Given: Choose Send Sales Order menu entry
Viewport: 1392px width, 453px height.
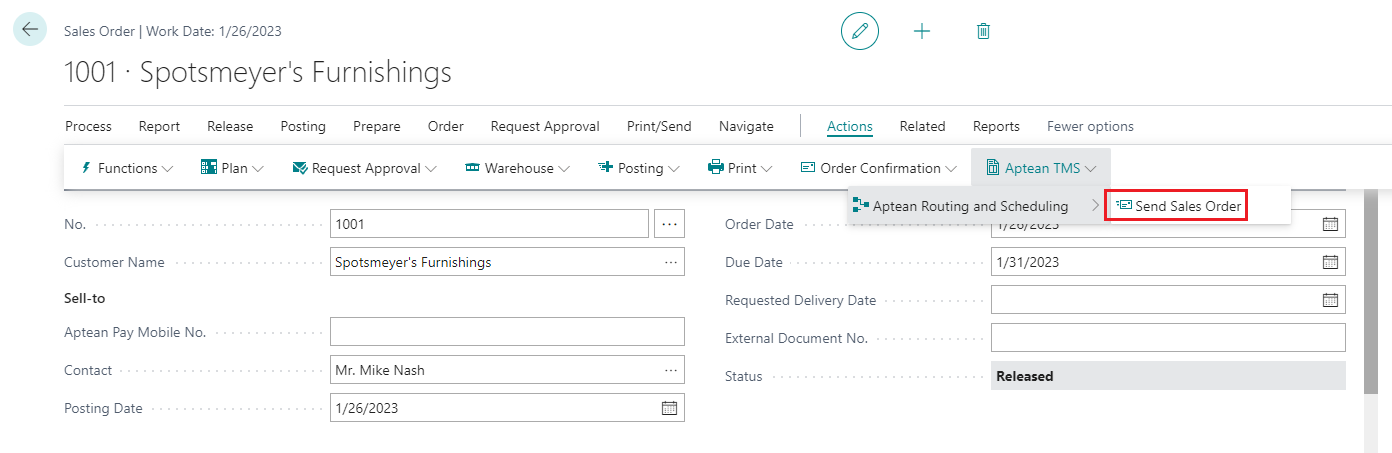Looking at the screenshot, I should point(1179,206).
